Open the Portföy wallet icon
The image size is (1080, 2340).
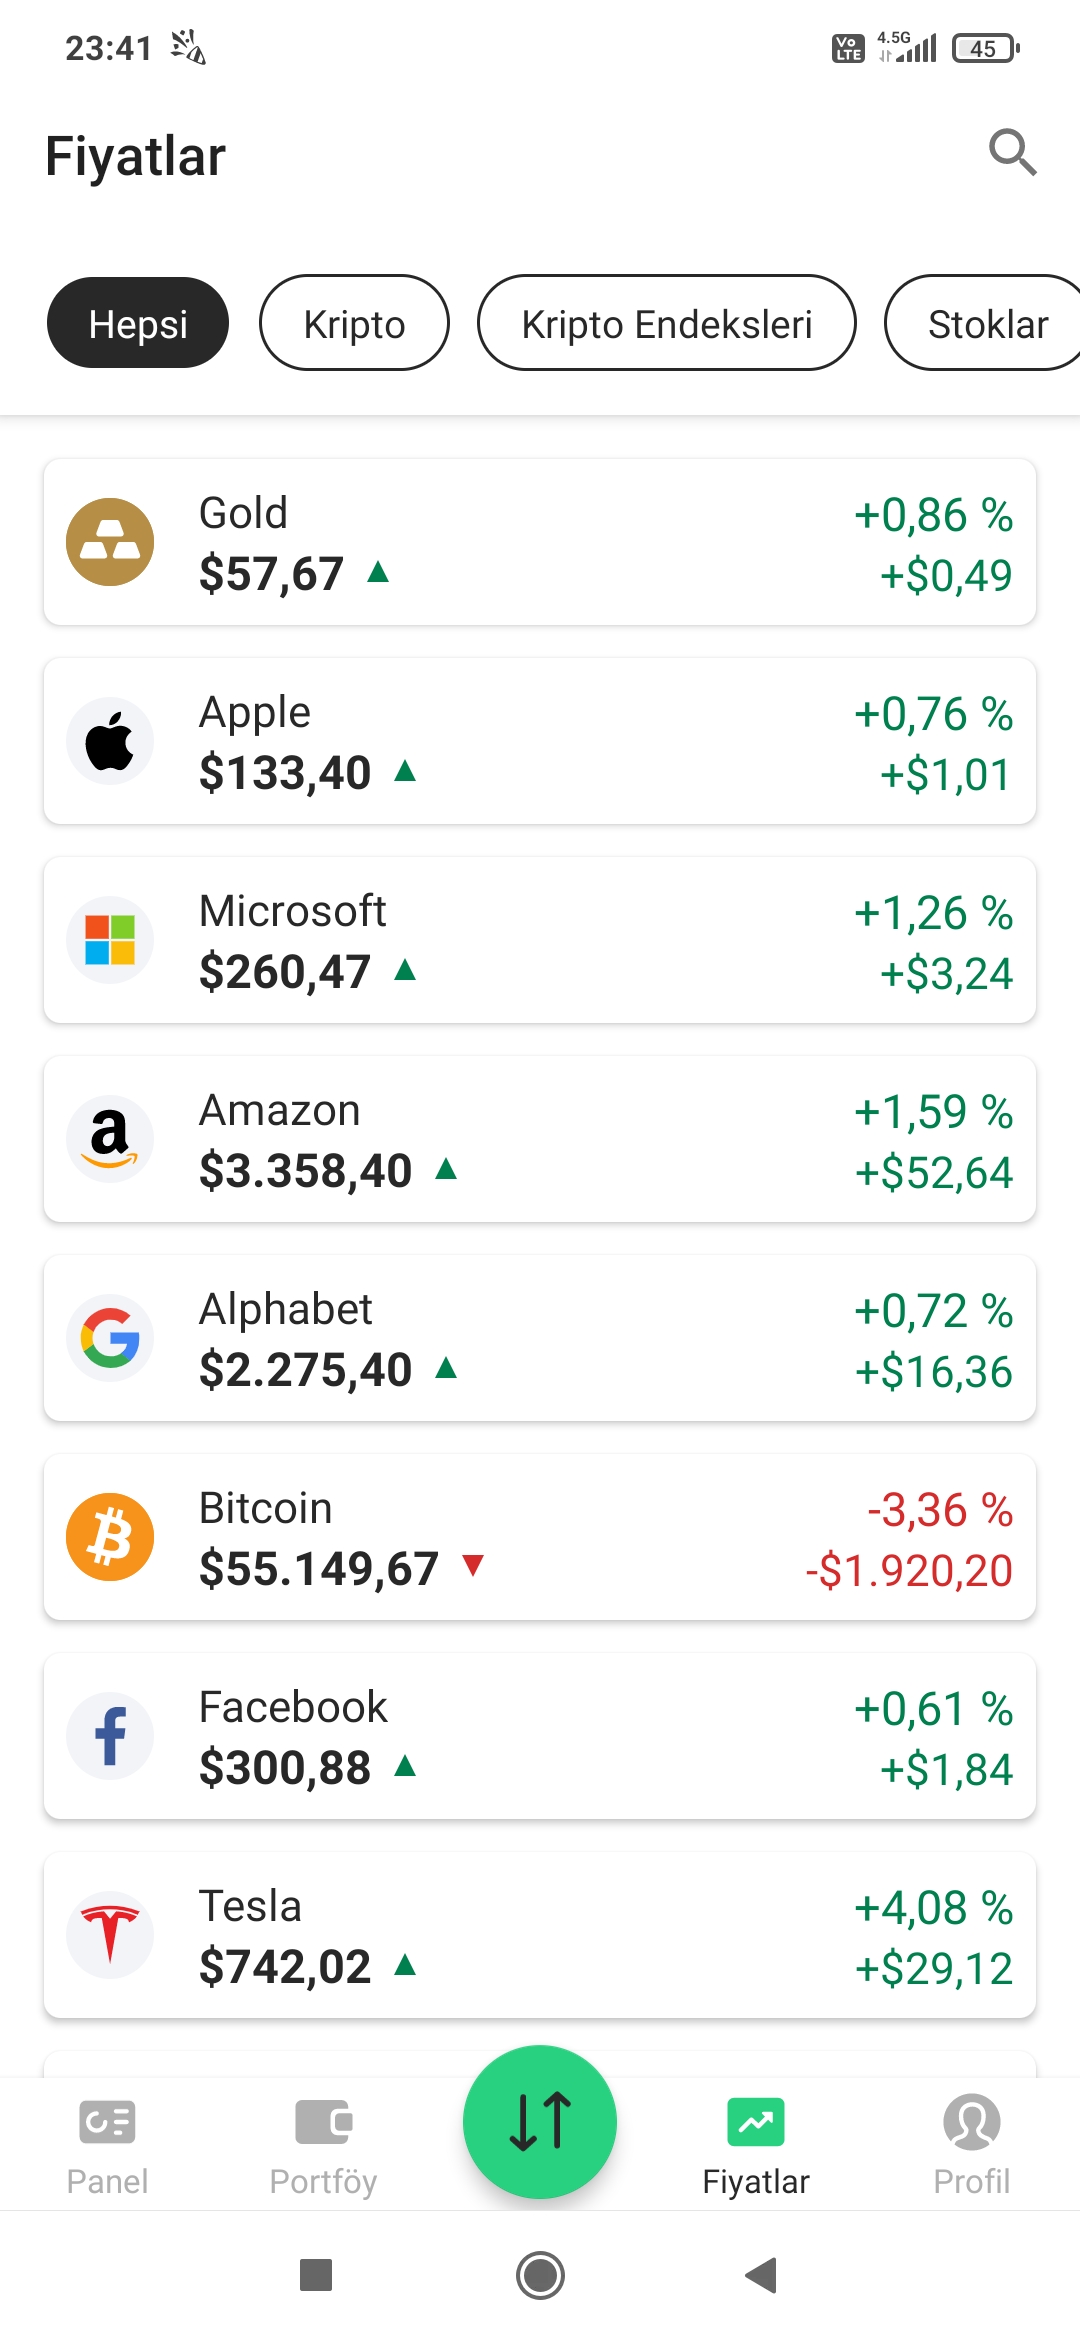coord(323,2122)
